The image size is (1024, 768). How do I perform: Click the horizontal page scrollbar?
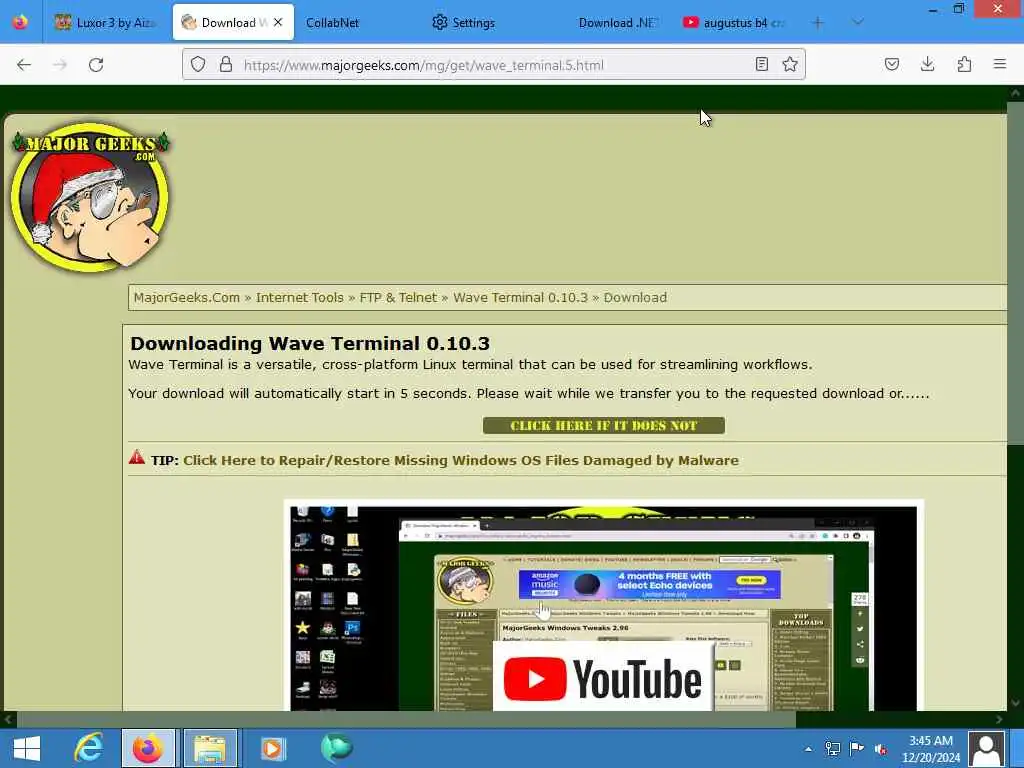[x=405, y=720]
